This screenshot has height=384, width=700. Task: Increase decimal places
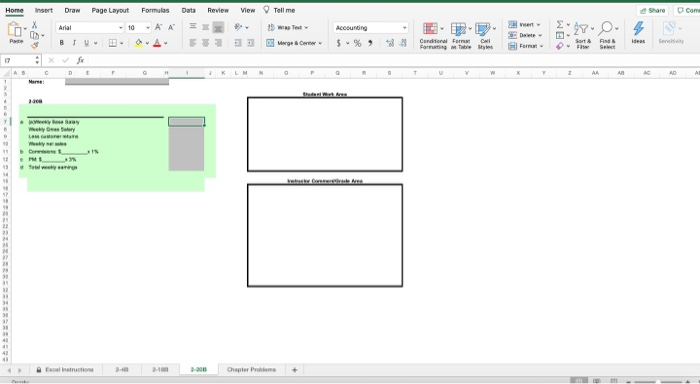click(x=390, y=43)
